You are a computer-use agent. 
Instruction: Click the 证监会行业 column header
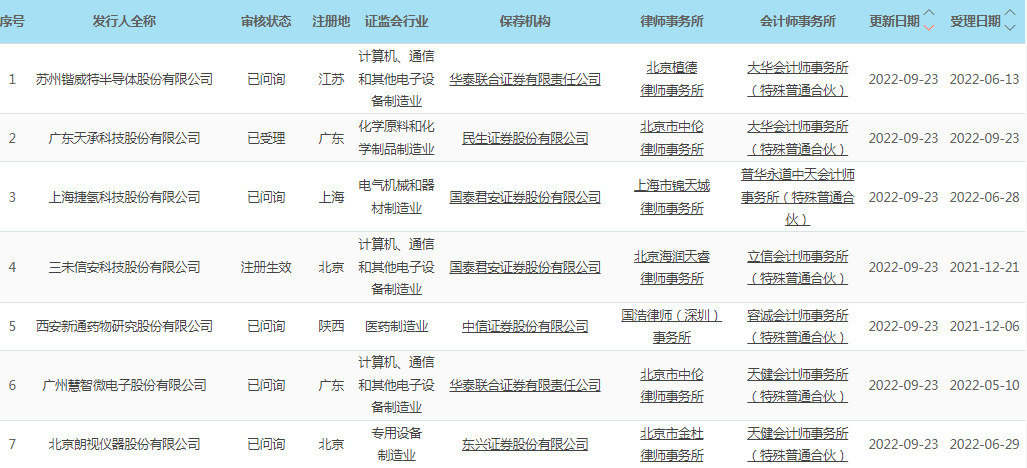pyautogui.click(x=396, y=21)
